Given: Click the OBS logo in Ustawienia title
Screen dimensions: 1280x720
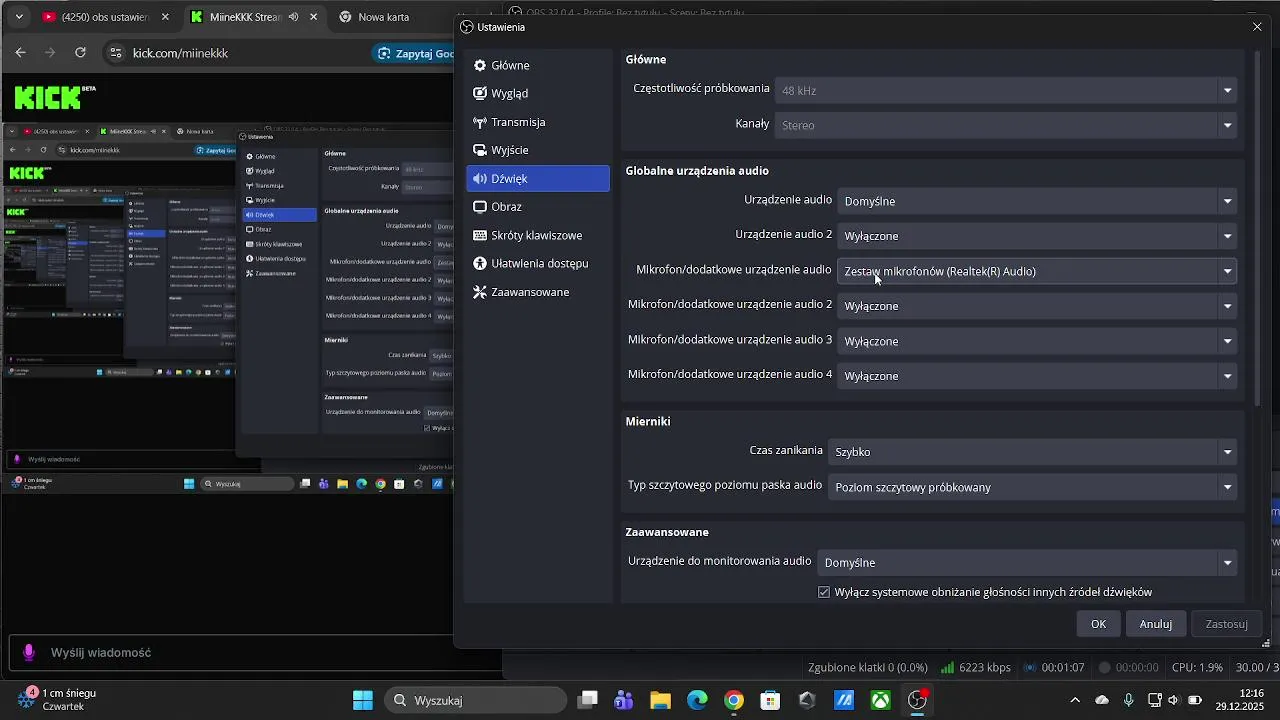Looking at the screenshot, I should coord(467,27).
